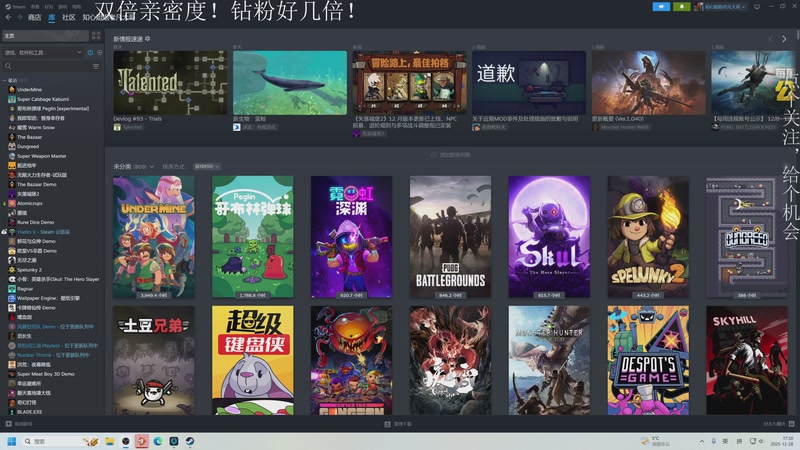This screenshot has height=450, width=800.
Task: Click the 主页 home button in the sidebar
Action: (45, 36)
